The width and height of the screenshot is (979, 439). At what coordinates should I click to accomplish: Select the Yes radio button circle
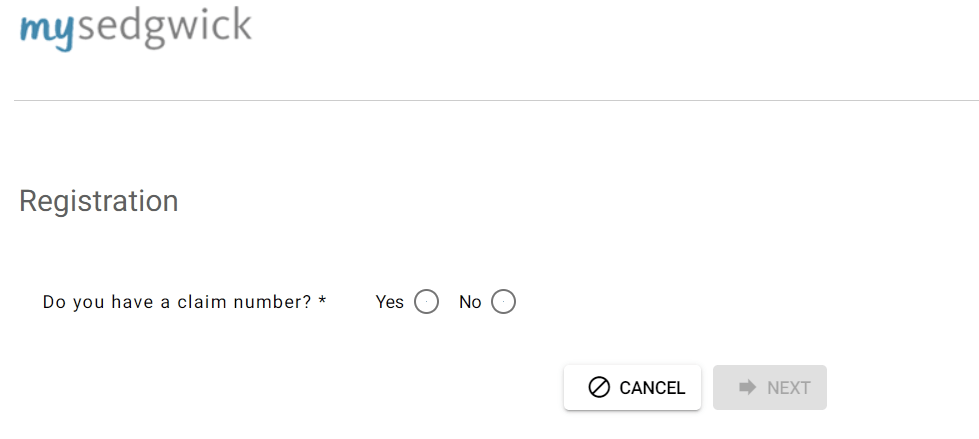pos(426,302)
